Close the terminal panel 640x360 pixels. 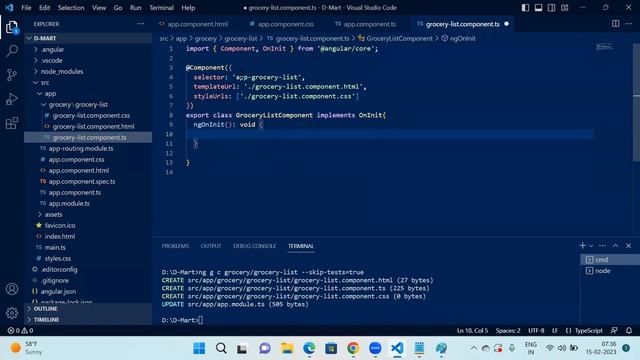point(629,246)
